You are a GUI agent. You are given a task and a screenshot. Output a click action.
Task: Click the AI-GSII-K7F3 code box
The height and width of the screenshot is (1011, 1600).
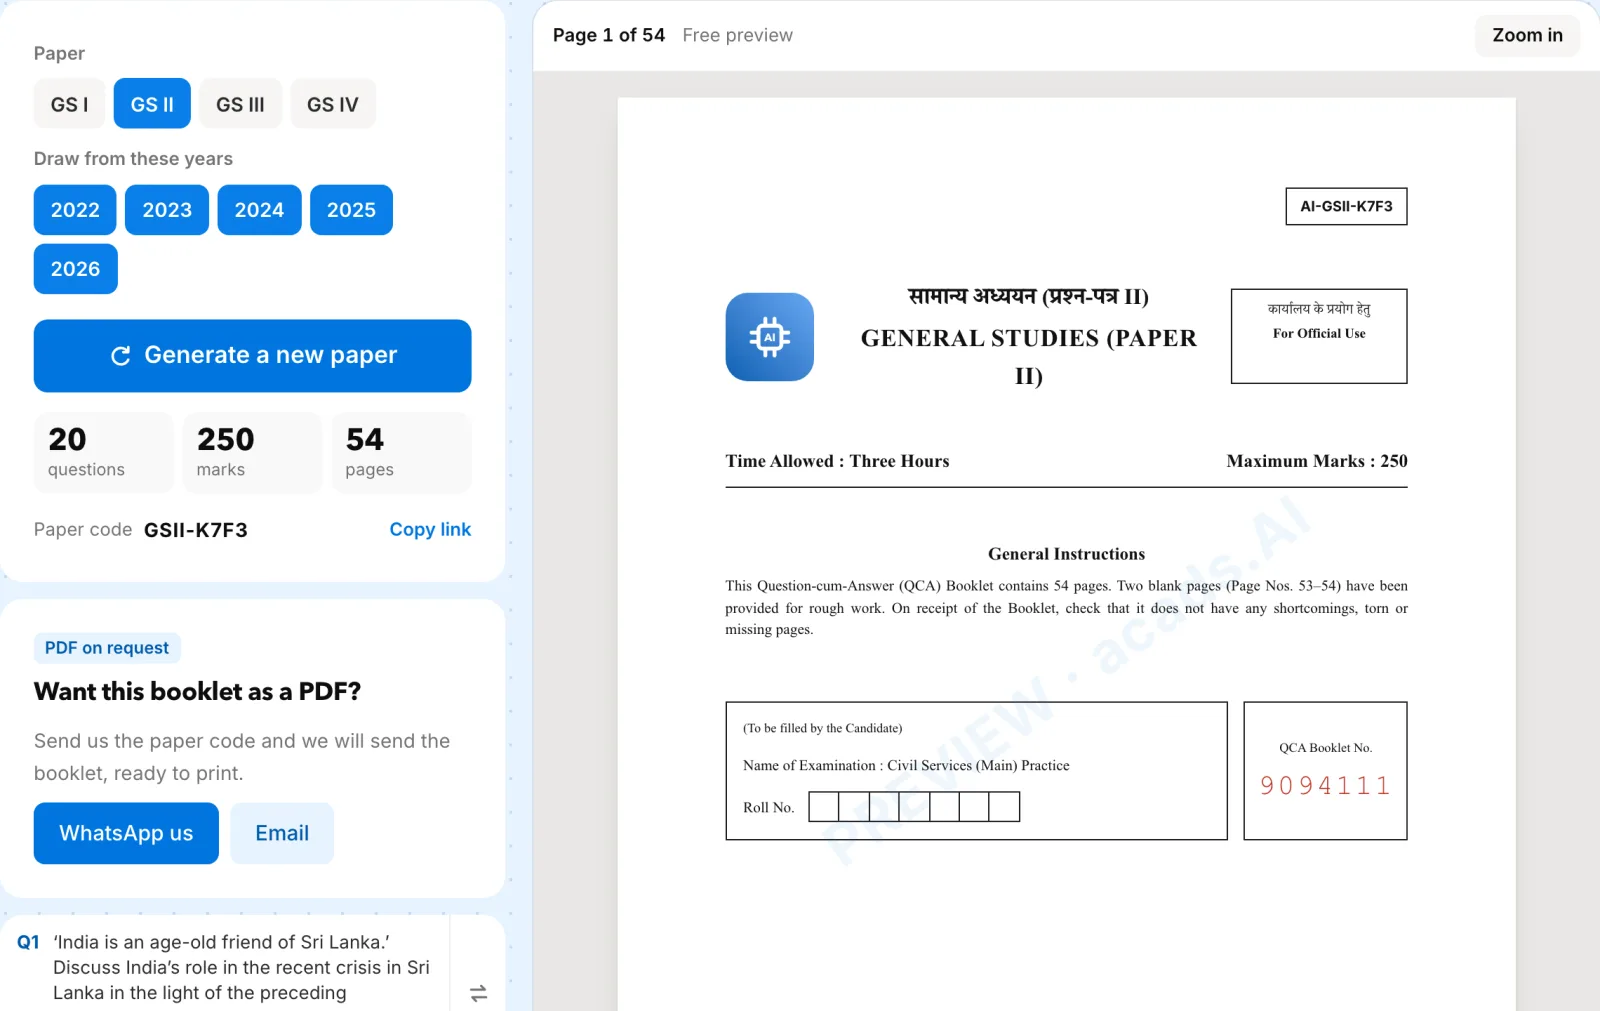pos(1346,206)
